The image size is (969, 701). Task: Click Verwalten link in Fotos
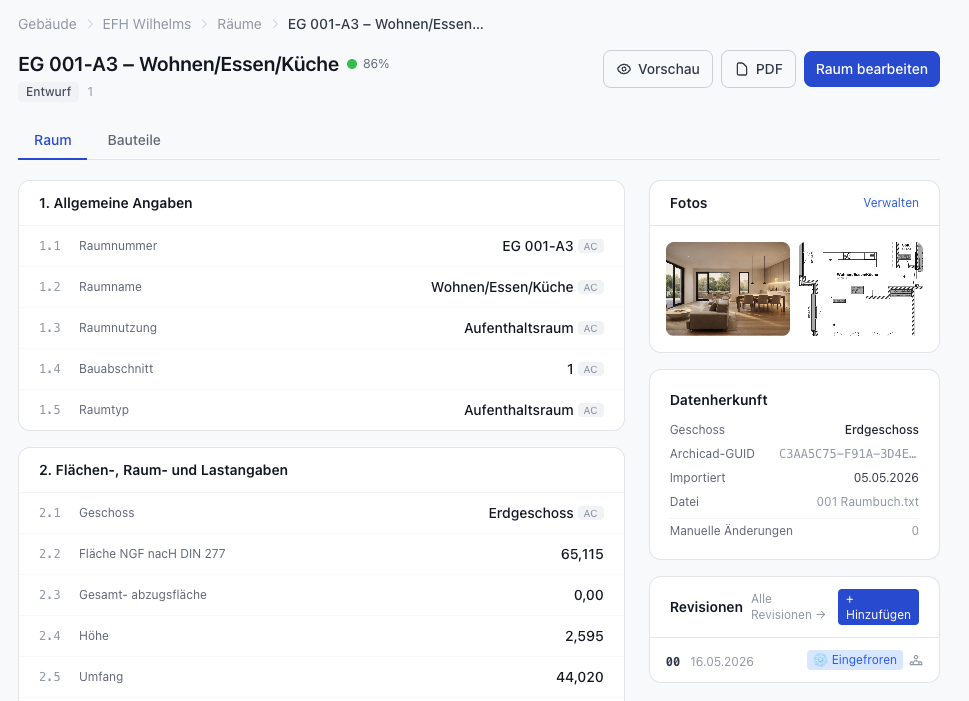pos(891,203)
